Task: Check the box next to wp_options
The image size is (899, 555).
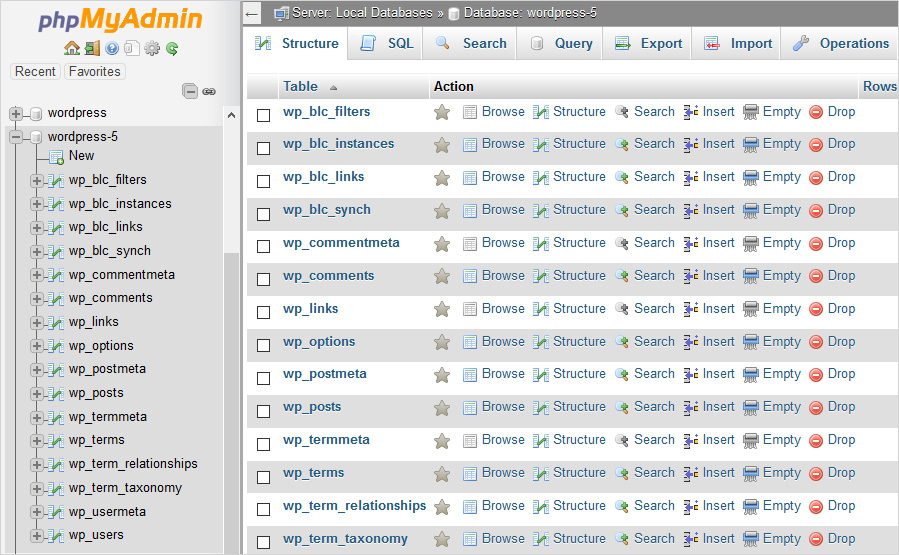Action: tap(264, 346)
